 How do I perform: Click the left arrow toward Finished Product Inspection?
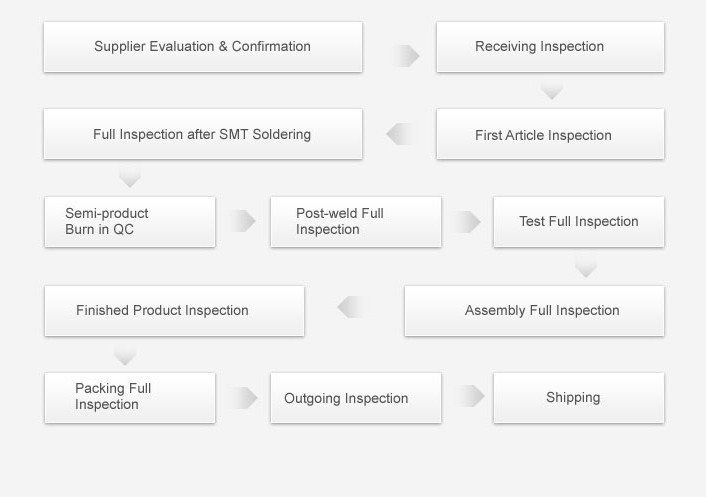coord(353,307)
